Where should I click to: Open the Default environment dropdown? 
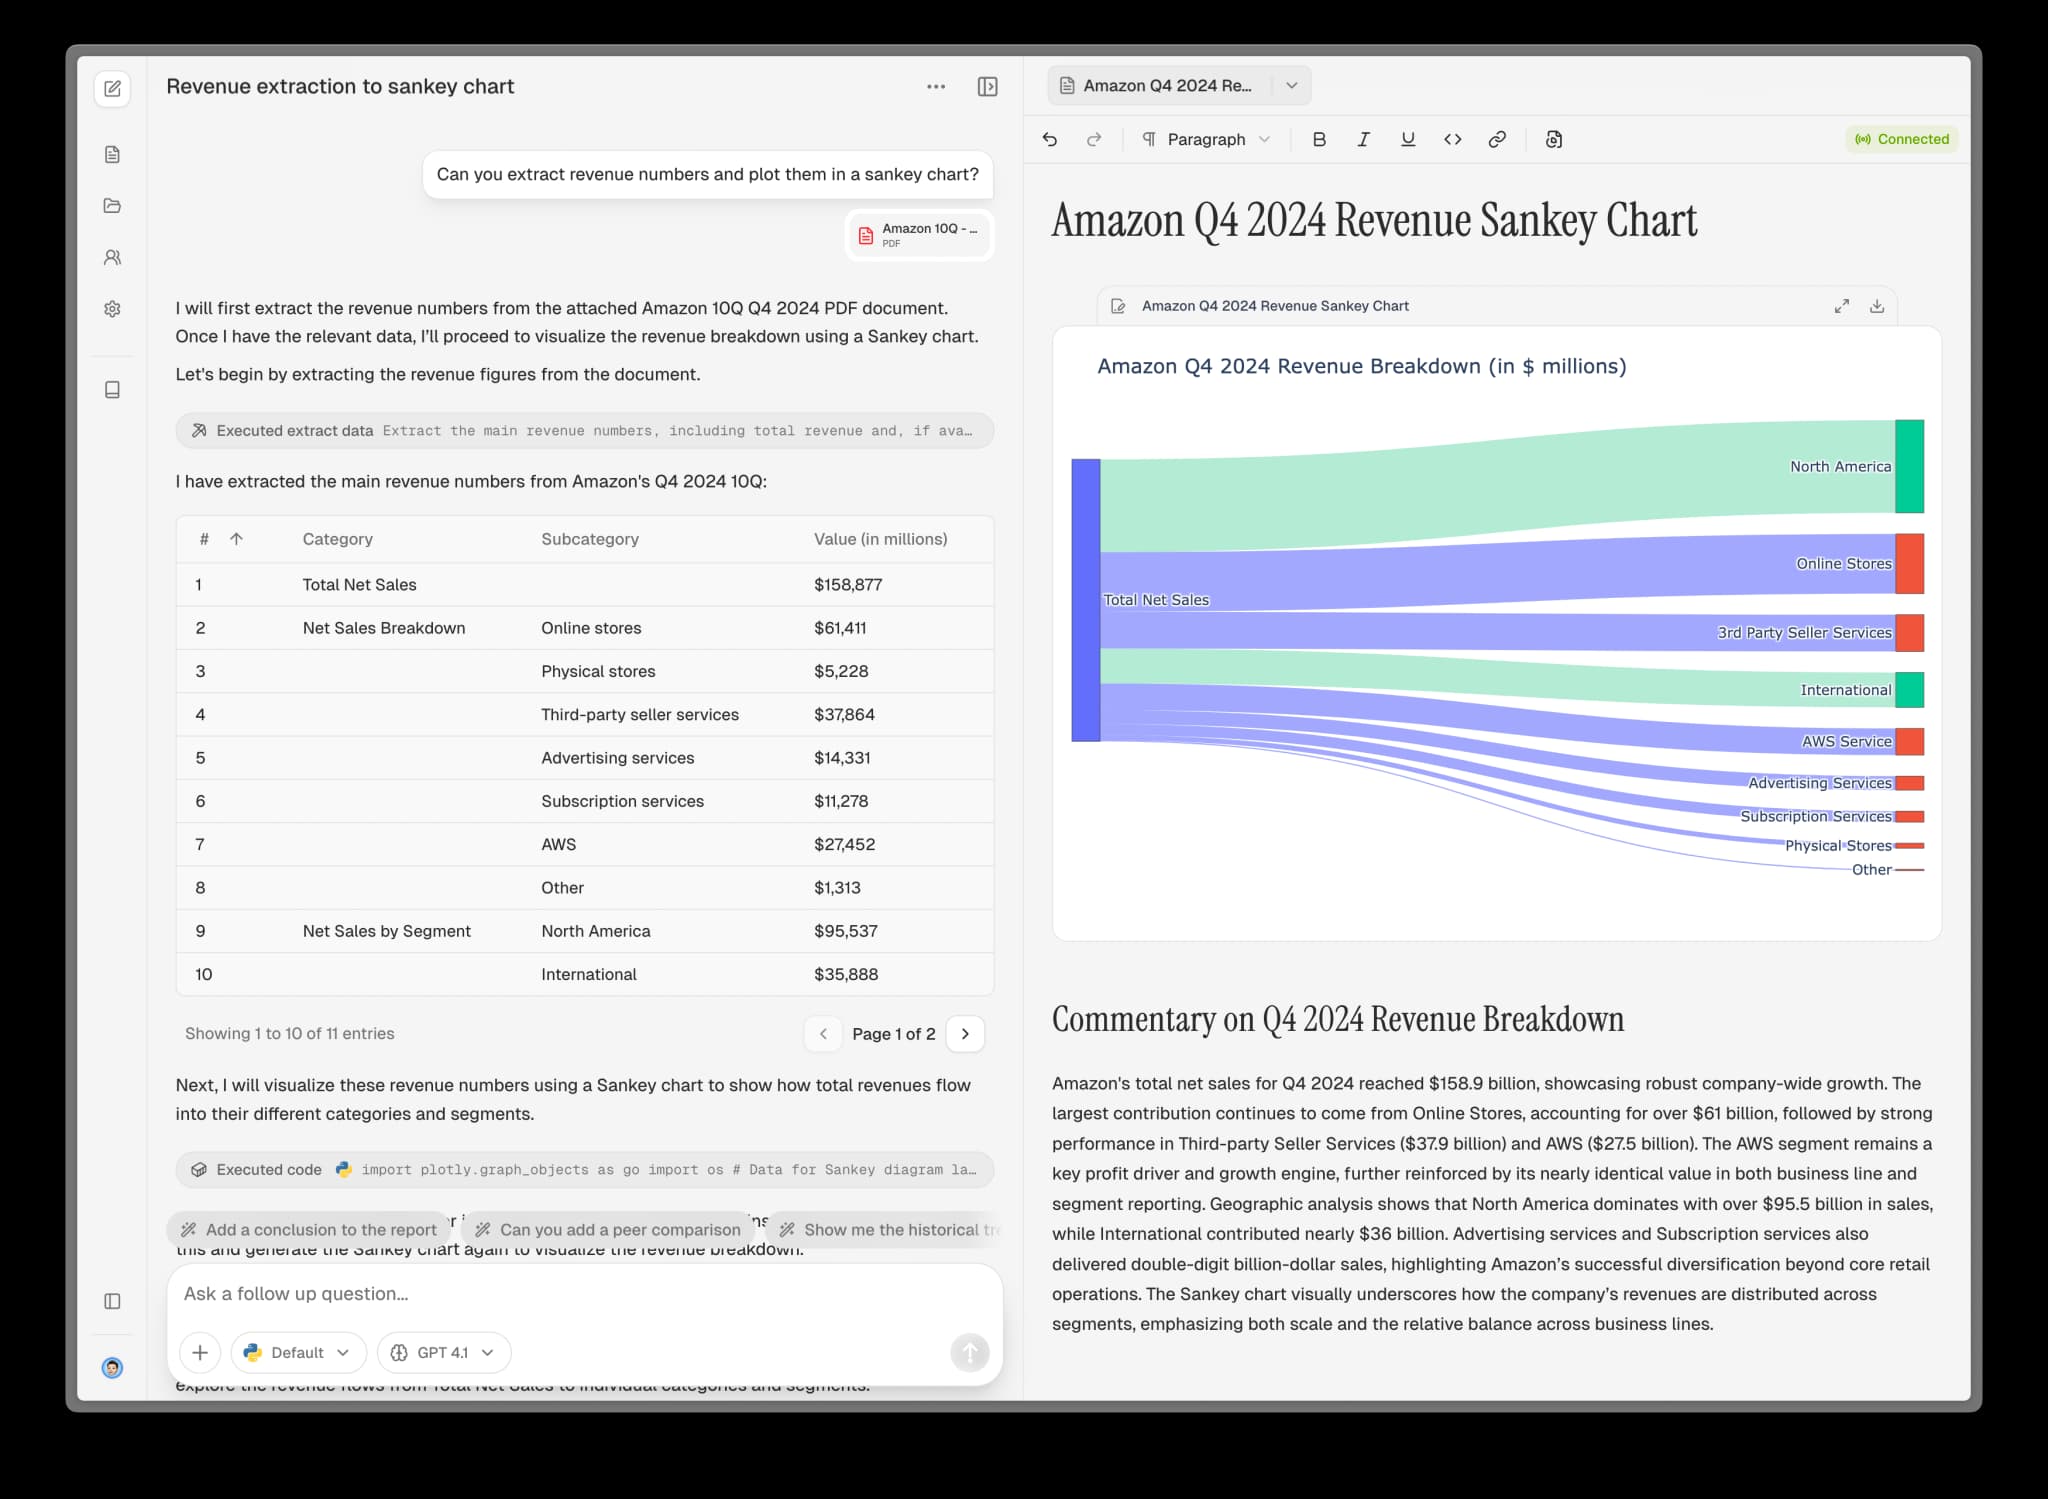(298, 1352)
